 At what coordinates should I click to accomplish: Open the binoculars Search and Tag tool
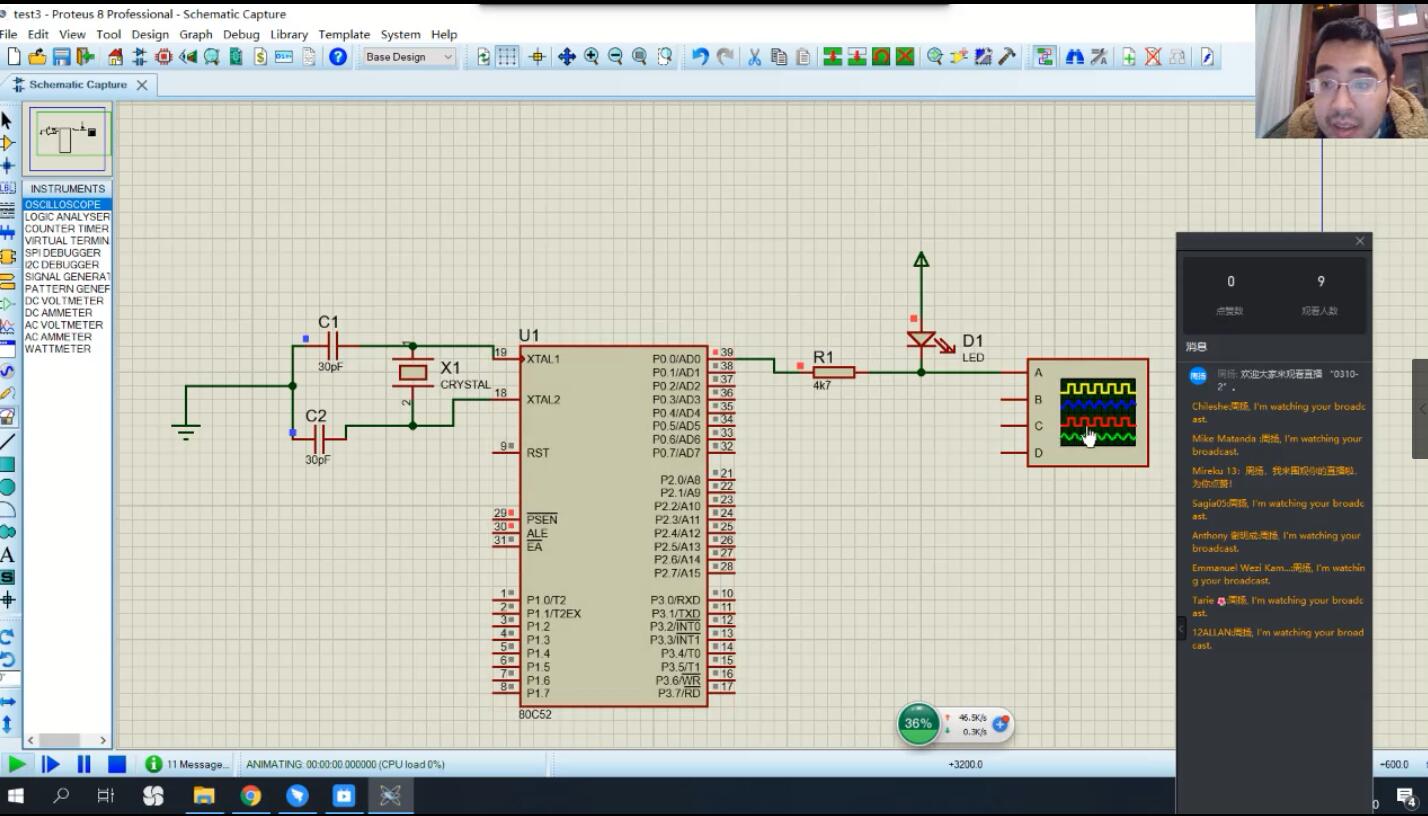(x=1075, y=57)
